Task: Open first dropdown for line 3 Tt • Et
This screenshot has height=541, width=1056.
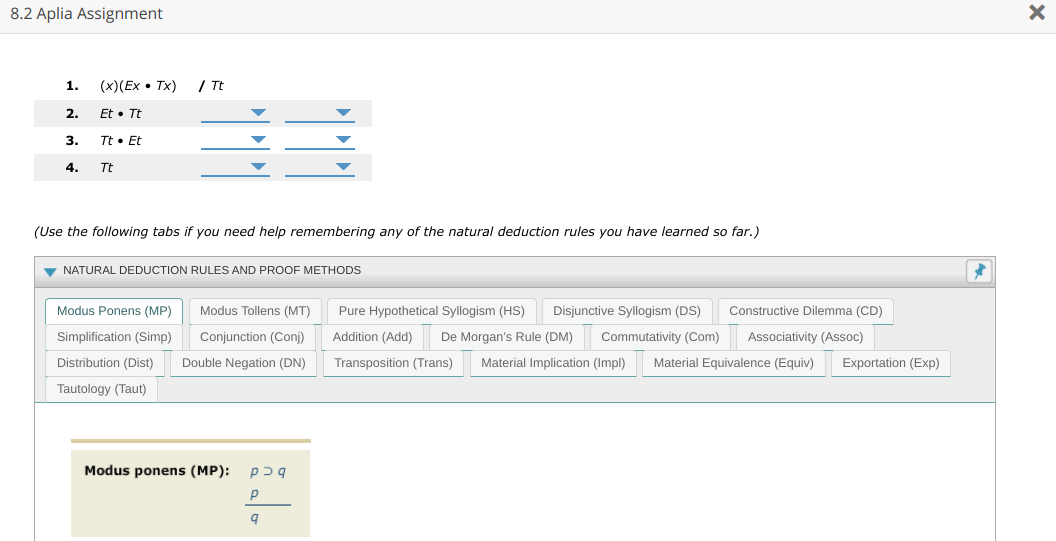Action: [235, 140]
